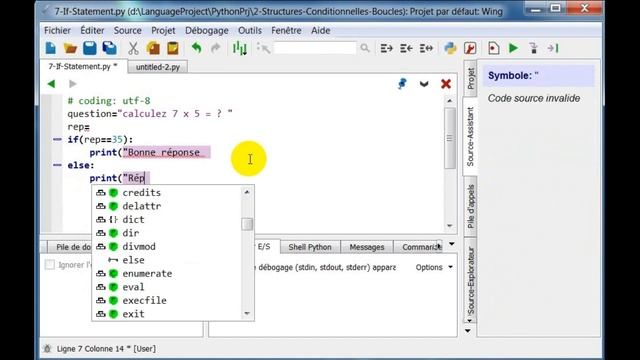
Task: Copy selection toolbar icon
Action: (153, 48)
